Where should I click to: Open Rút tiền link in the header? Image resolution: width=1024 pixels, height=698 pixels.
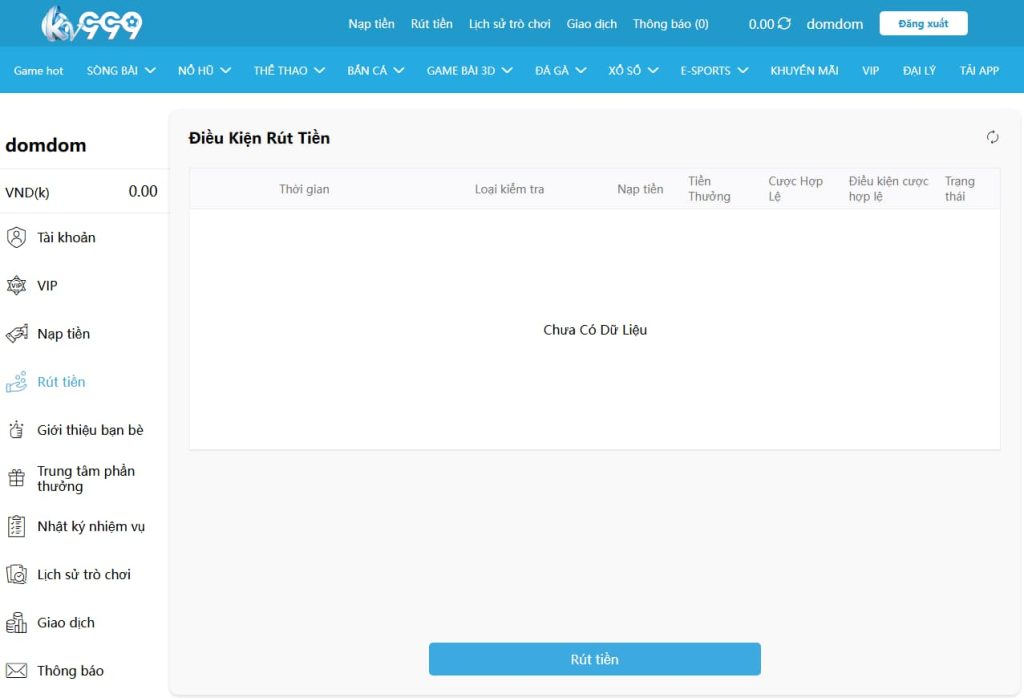point(431,24)
